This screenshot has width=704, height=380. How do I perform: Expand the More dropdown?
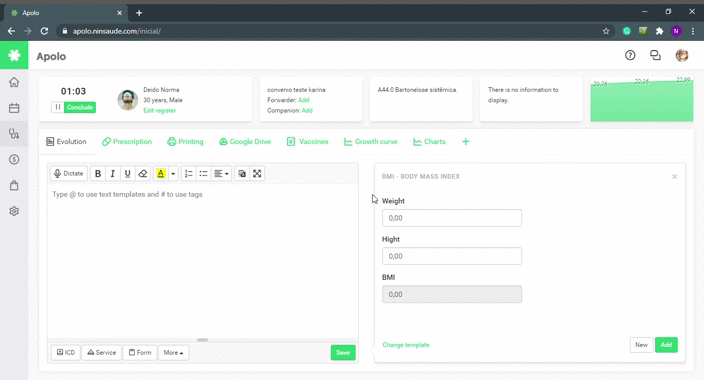[x=173, y=353]
